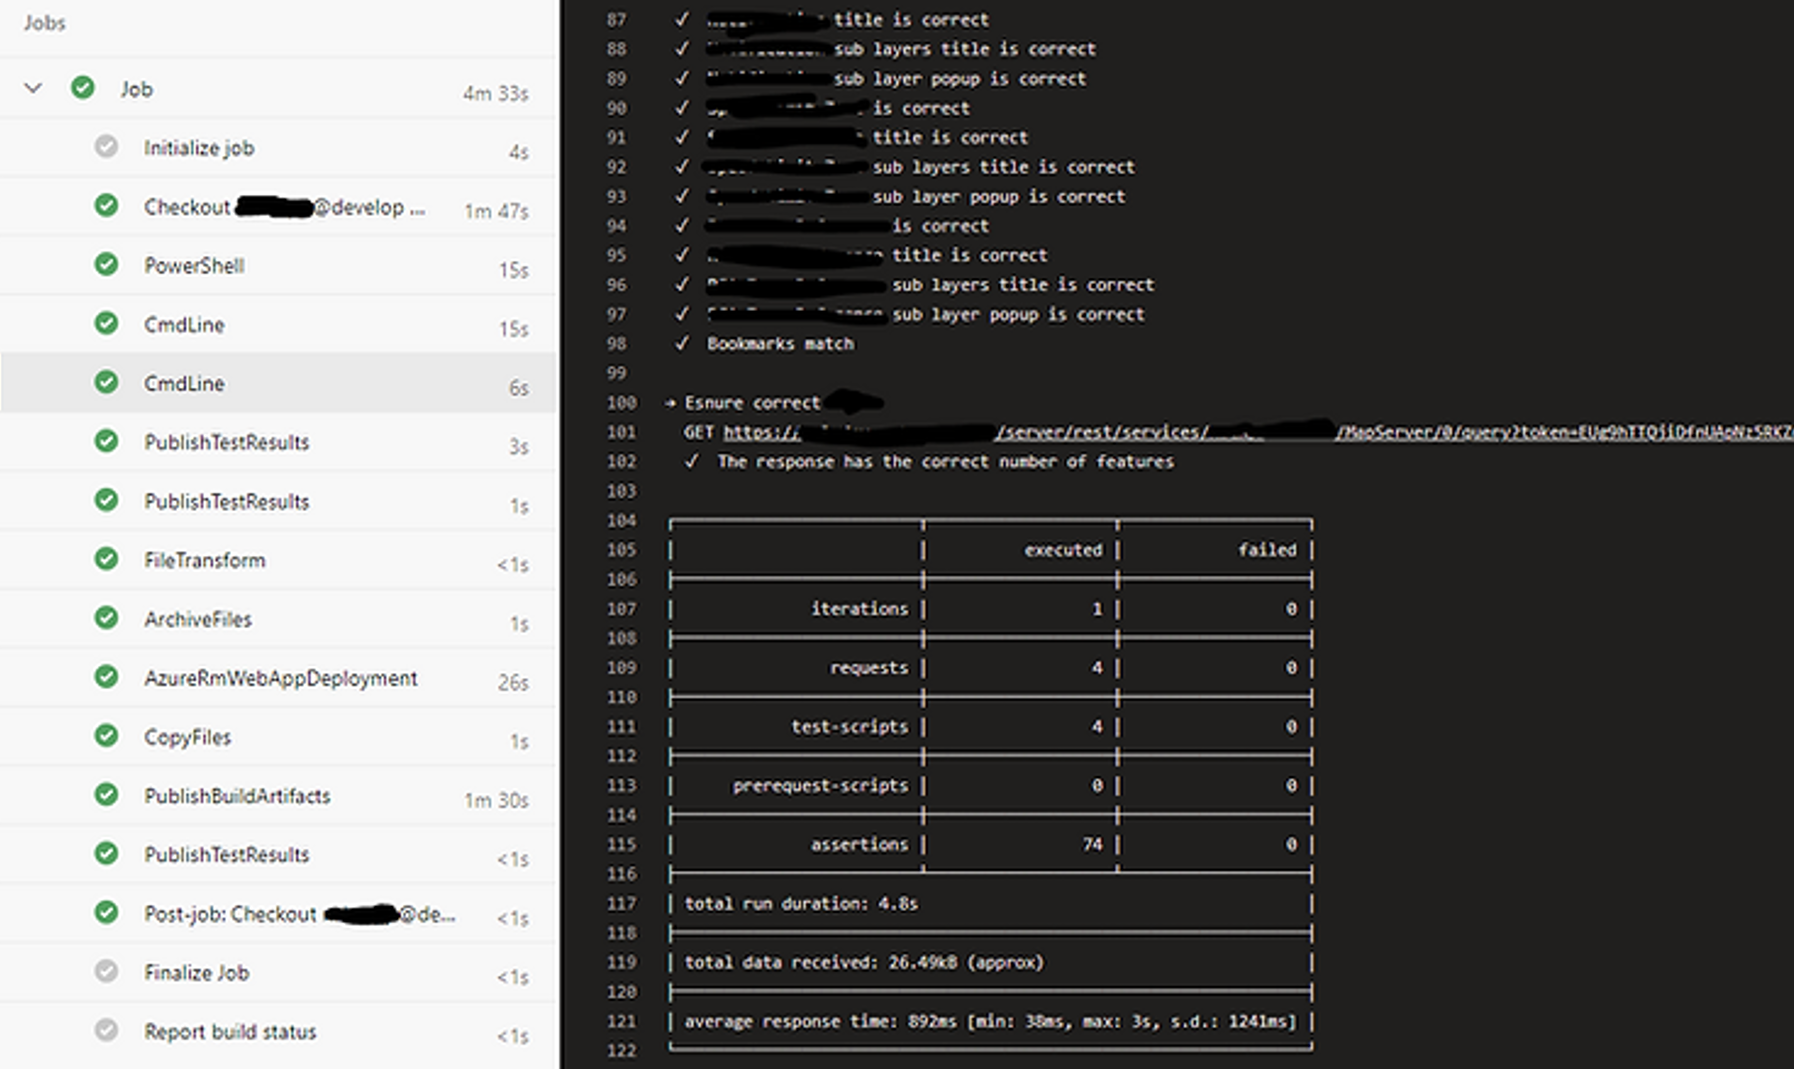Click the 'average response time: 892ms' line

coord(990,1022)
